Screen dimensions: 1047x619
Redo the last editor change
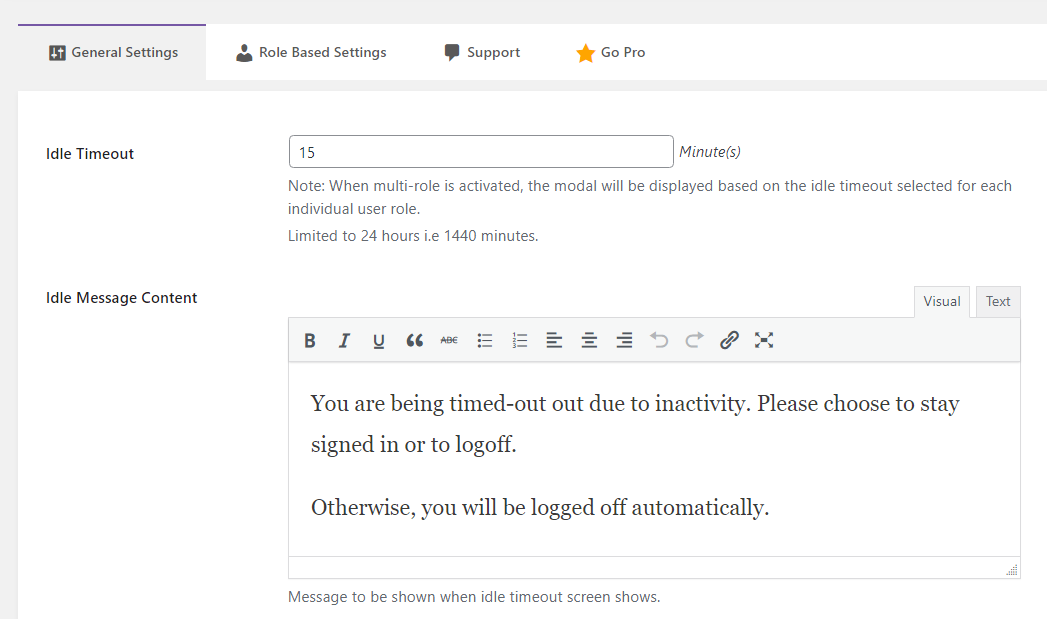(x=694, y=340)
